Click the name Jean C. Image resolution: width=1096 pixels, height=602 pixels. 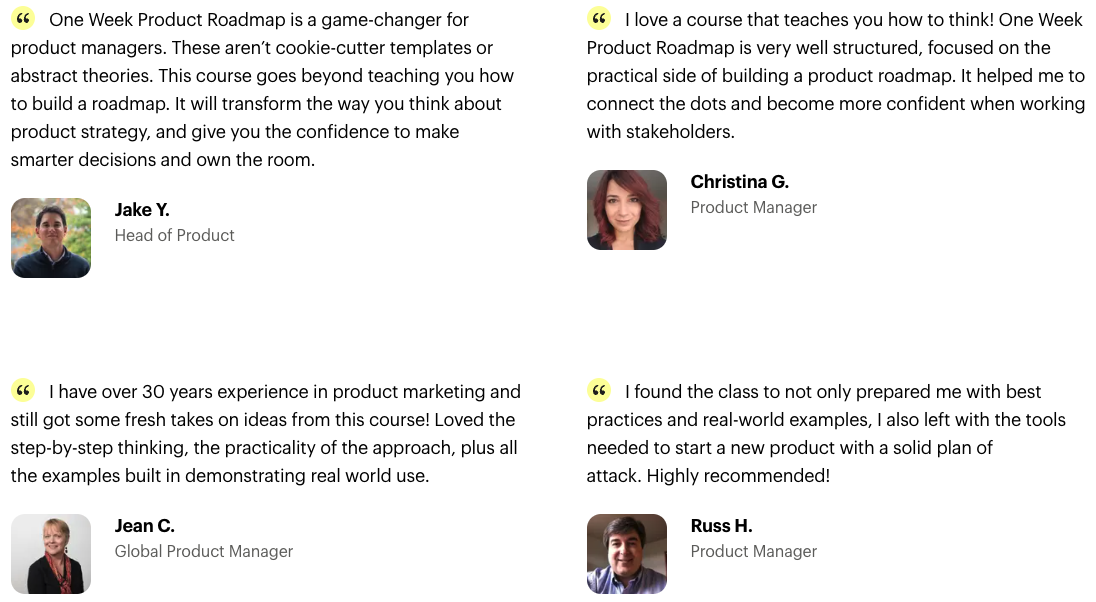click(x=145, y=526)
